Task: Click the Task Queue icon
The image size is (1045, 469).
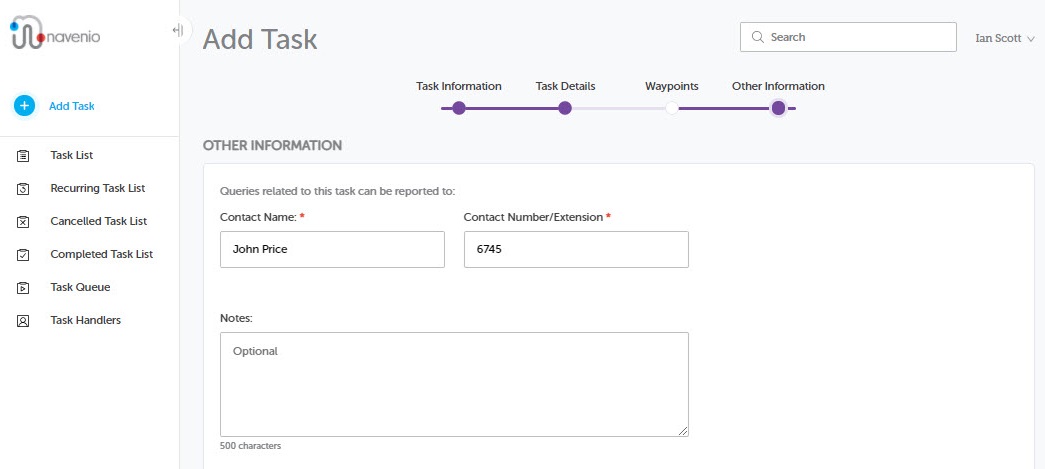Action: pyautogui.click(x=23, y=288)
